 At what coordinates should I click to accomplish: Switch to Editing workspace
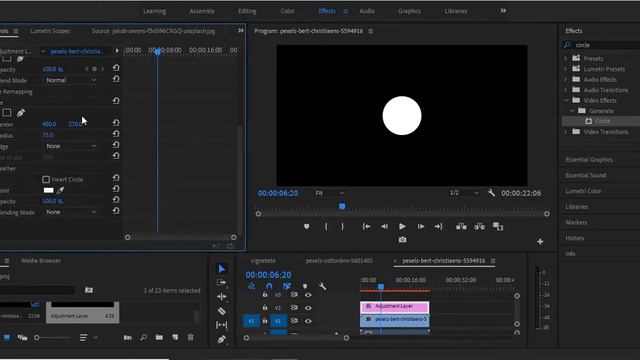[247, 11]
